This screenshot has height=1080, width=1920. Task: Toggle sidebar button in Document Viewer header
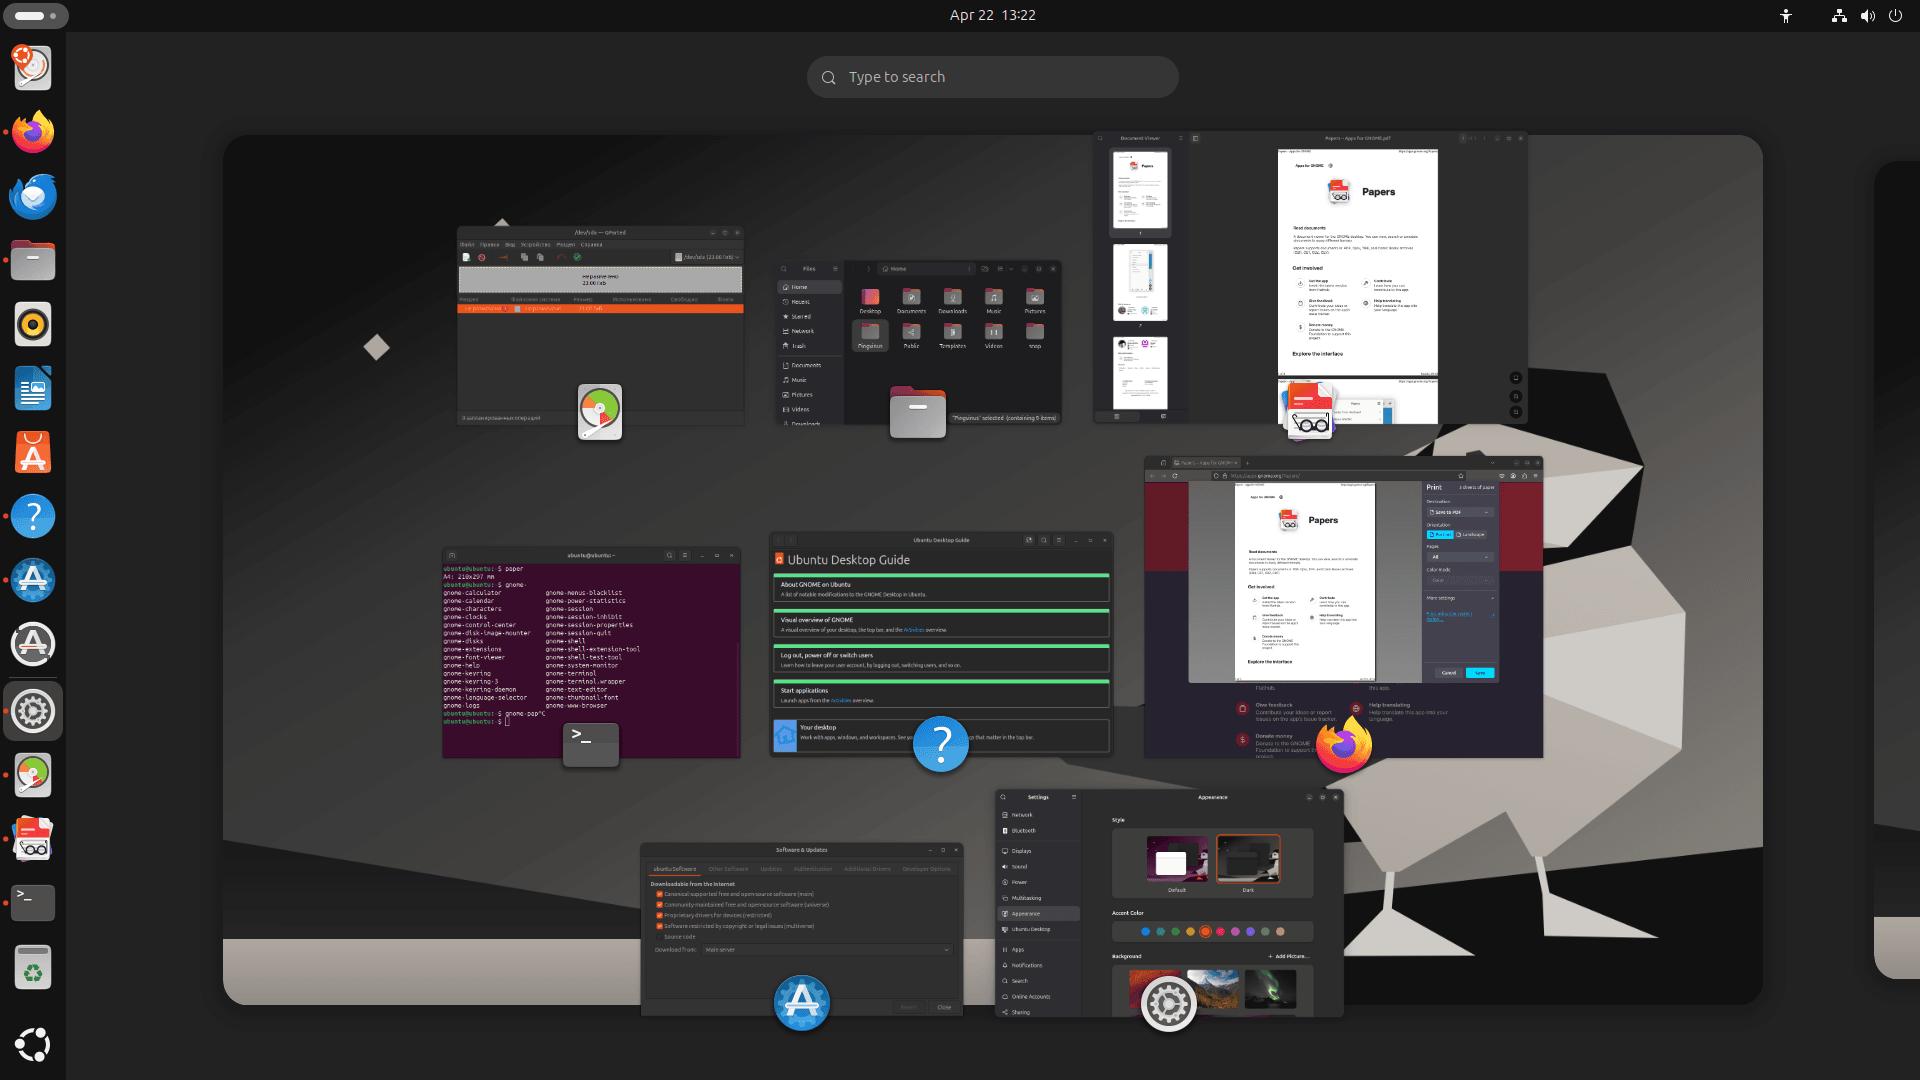pos(1195,138)
